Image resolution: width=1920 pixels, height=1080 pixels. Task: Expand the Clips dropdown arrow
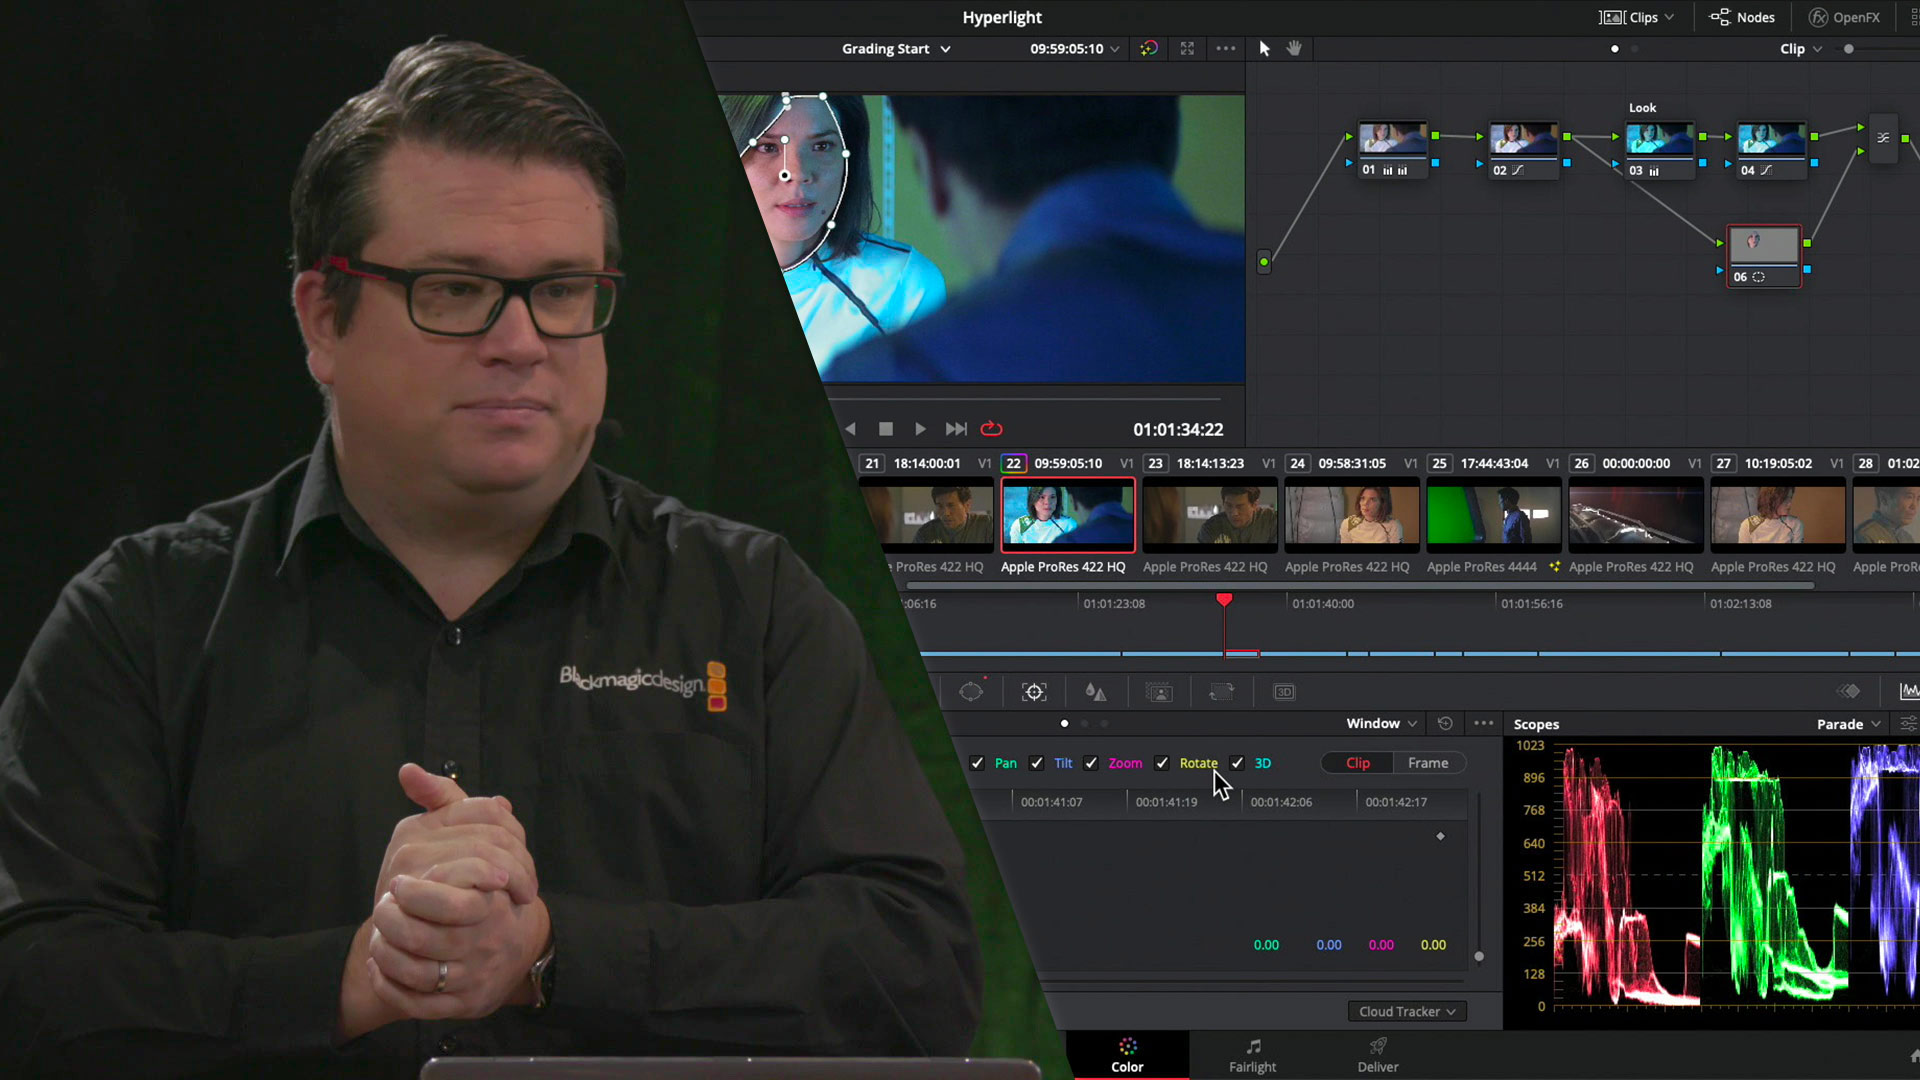pyautogui.click(x=1669, y=17)
